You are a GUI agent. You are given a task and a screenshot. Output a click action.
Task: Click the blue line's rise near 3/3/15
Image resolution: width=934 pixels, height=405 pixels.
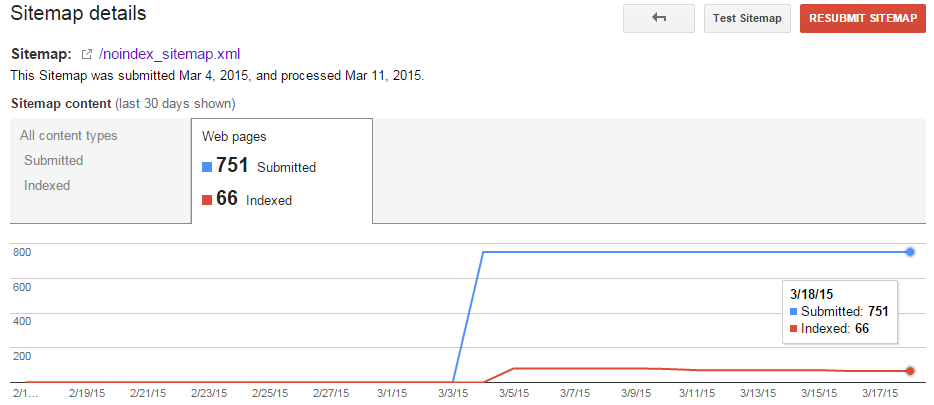click(468, 317)
